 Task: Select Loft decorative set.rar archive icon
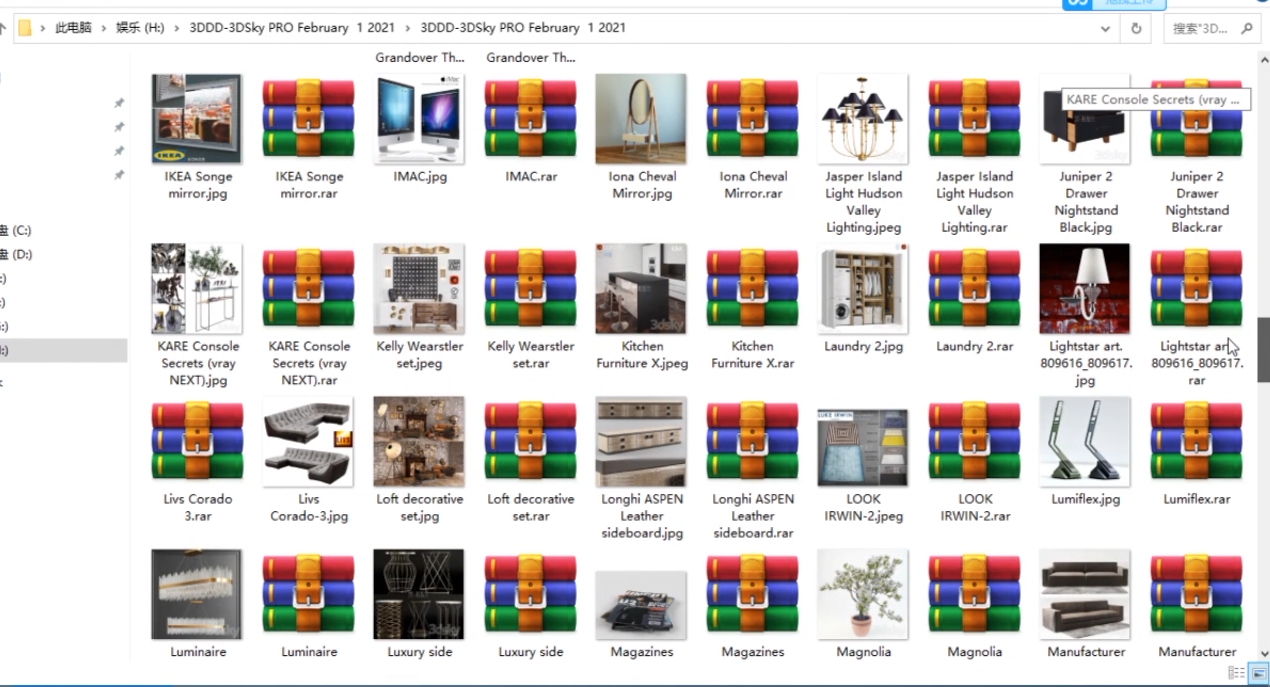pyautogui.click(x=530, y=441)
